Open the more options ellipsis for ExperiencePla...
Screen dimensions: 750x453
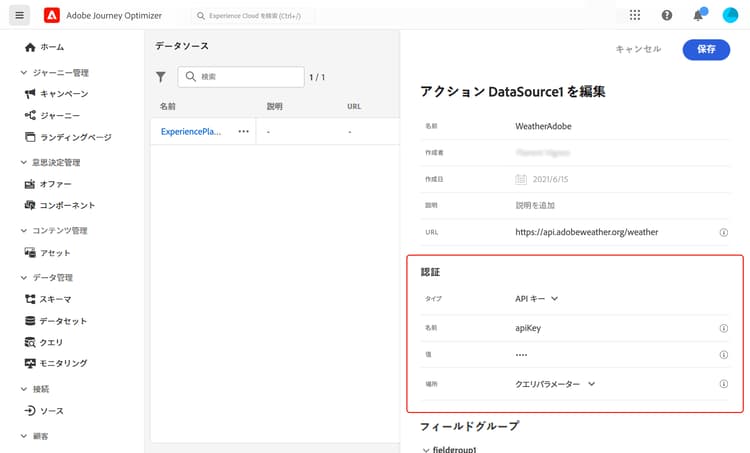243,132
